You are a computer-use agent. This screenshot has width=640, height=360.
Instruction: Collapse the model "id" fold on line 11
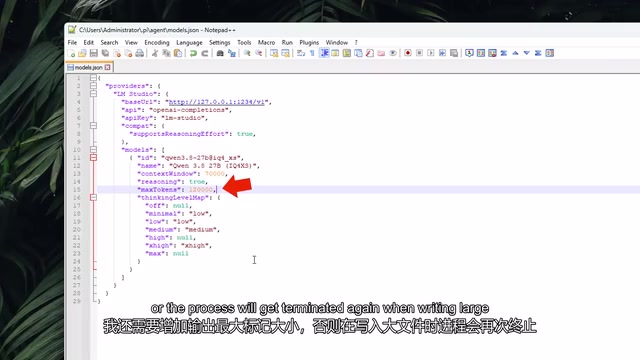(93, 158)
